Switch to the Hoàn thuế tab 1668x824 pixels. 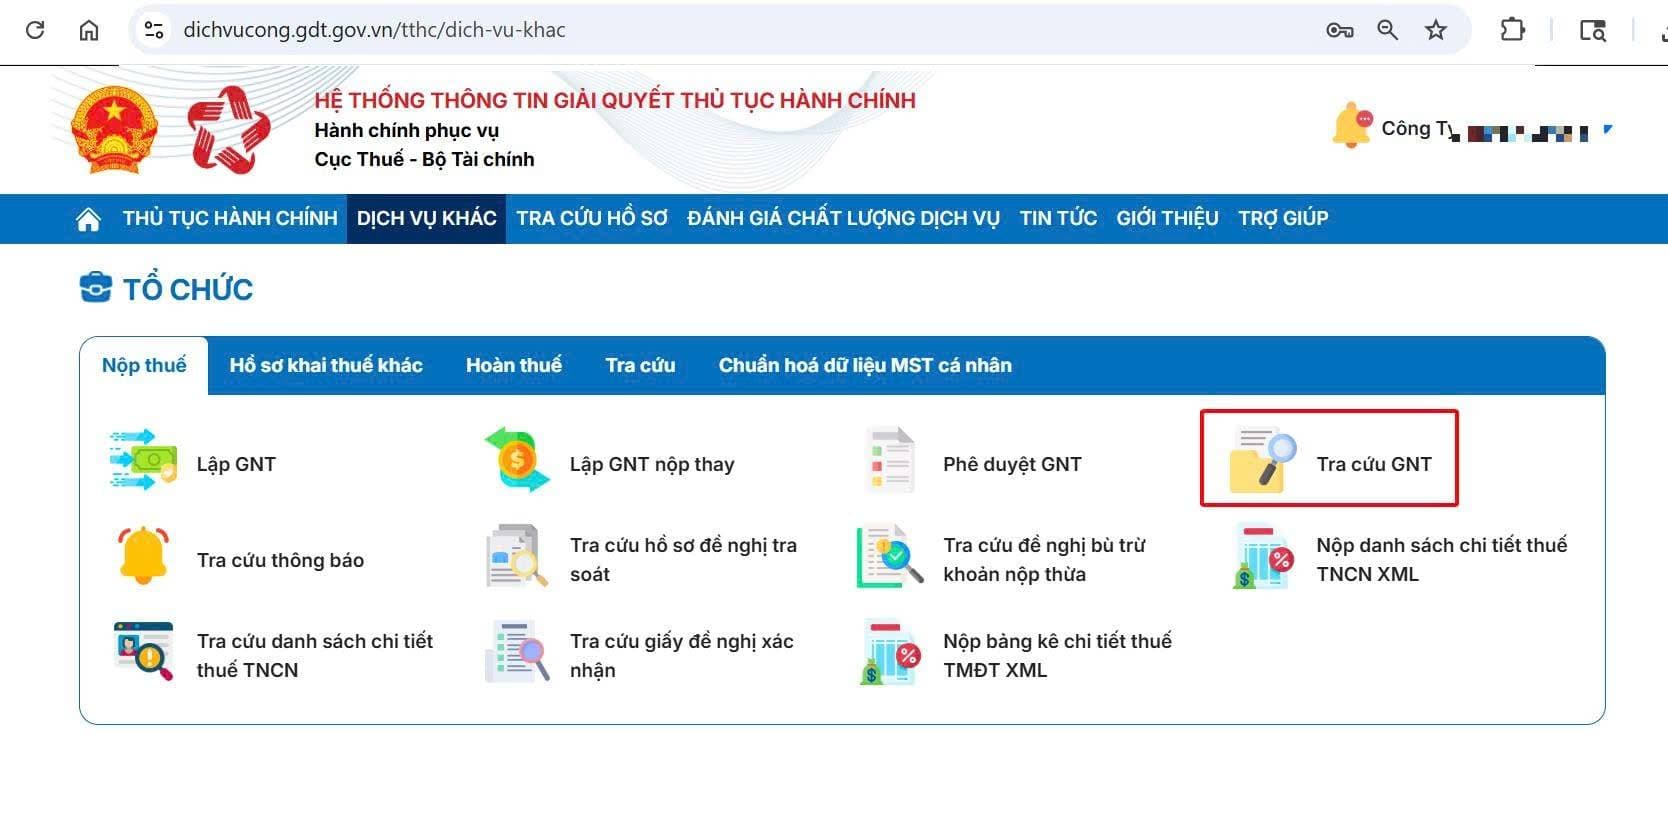click(x=514, y=366)
